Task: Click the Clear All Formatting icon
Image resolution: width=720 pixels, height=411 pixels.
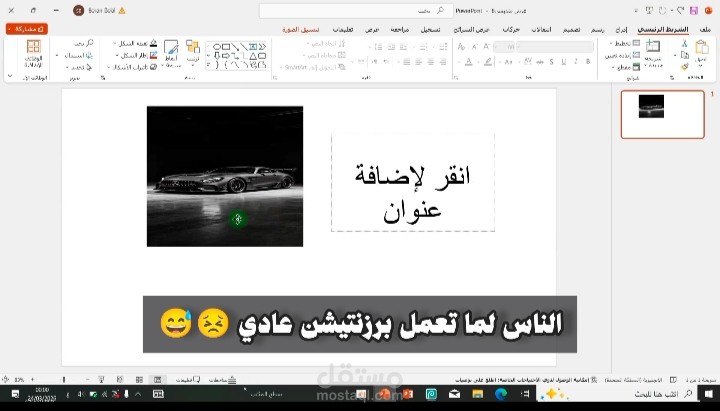Action: [461, 47]
